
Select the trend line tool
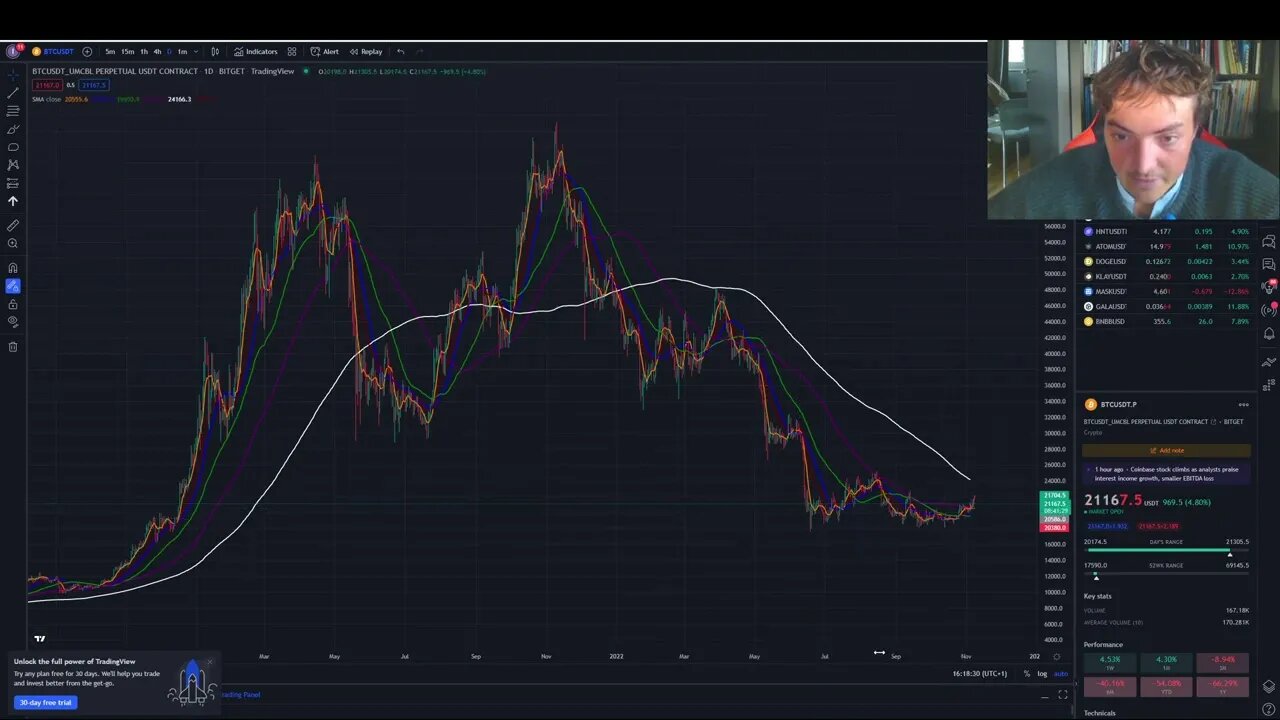point(13,93)
